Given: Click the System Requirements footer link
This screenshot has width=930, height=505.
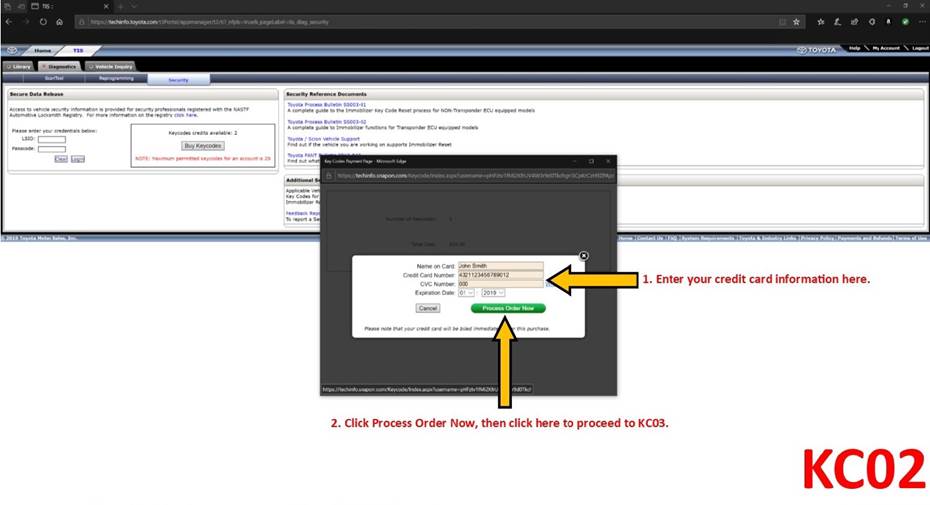Looking at the screenshot, I should (x=708, y=238).
